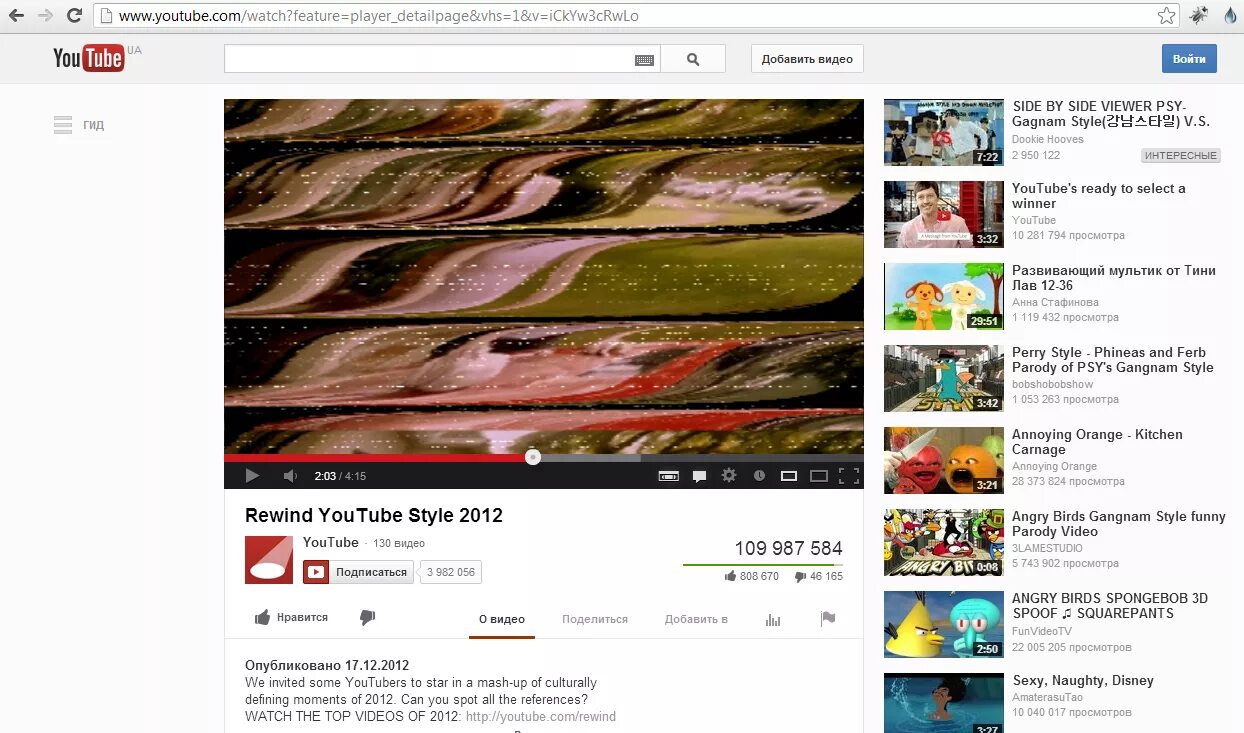Click the play button on the video player
Image resolution: width=1244 pixels, height=733 pixels.
click(x=252, y=475)
